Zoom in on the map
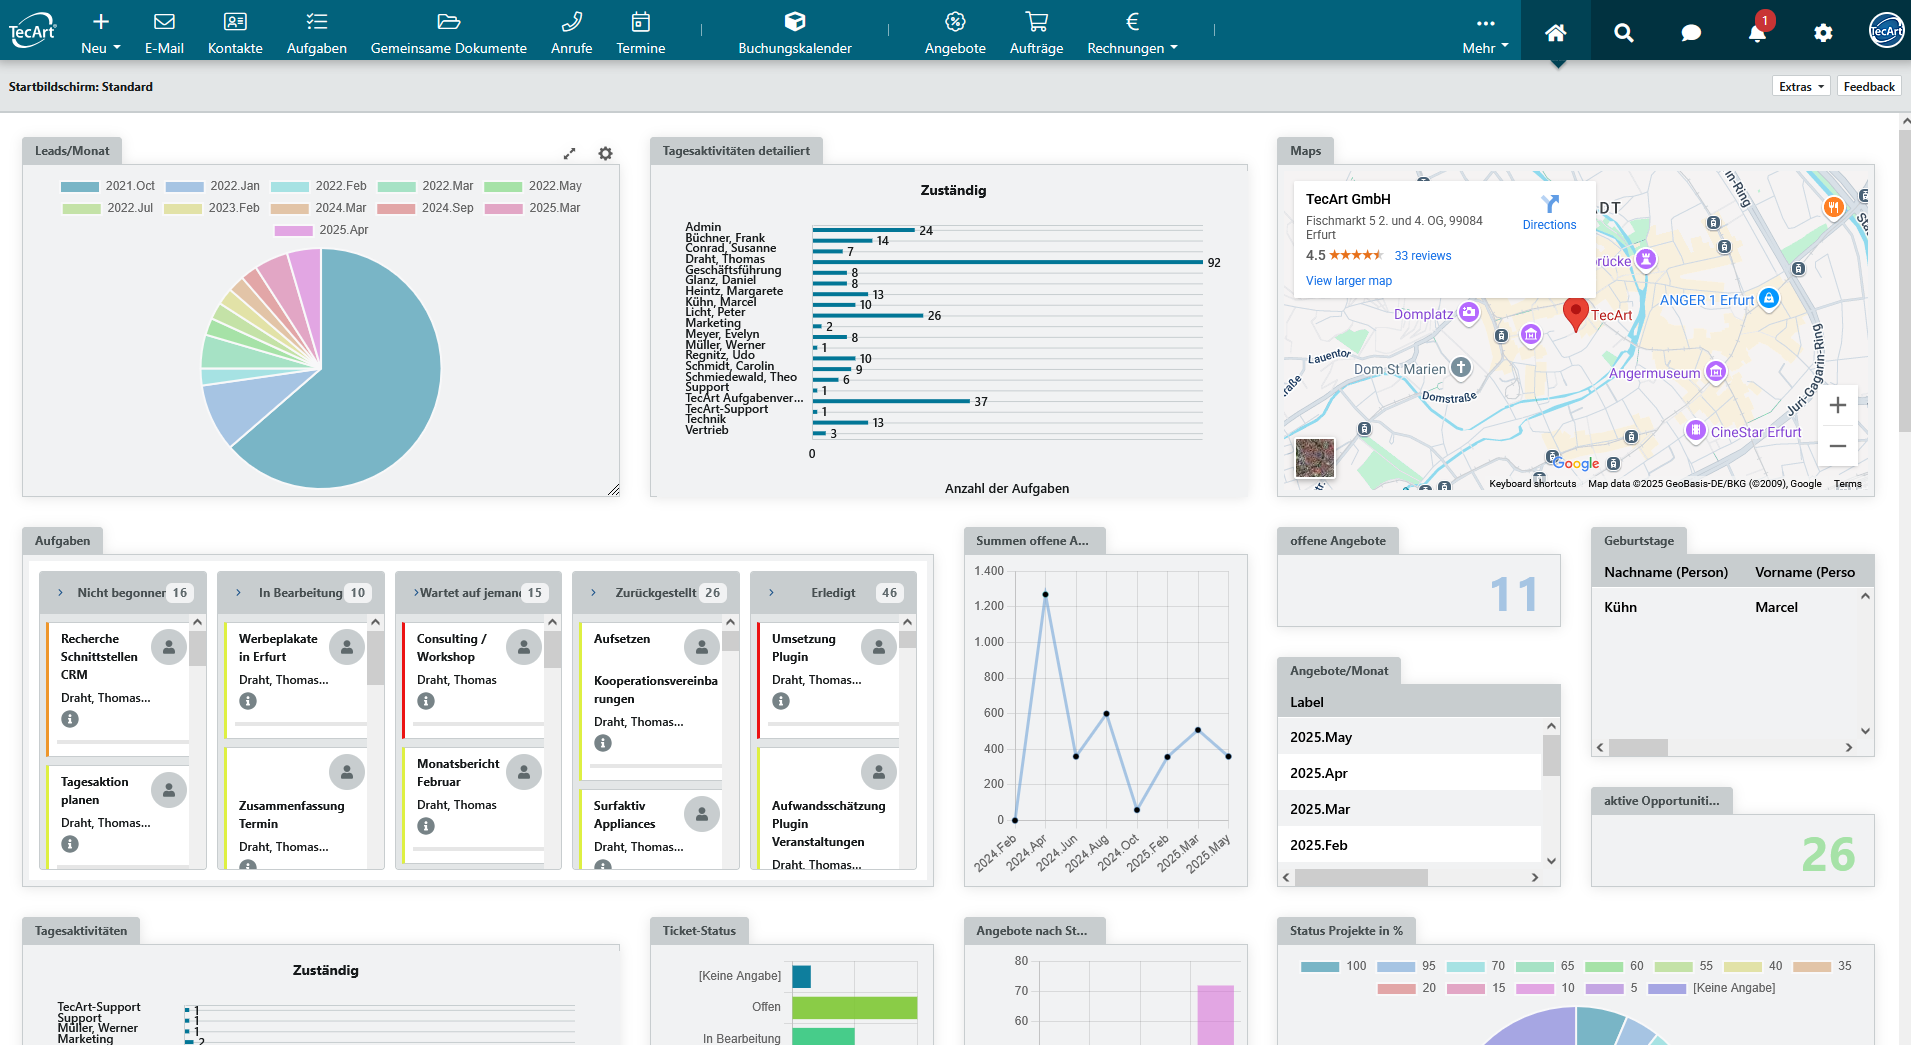 click(x=1837, y=405)
